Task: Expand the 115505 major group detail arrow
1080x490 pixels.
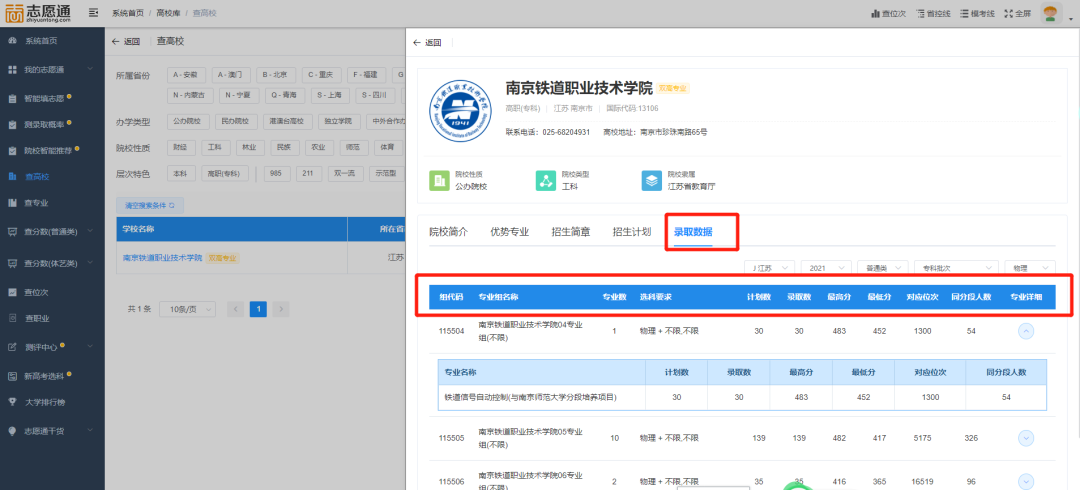Action: click(x=1025, y=437)
